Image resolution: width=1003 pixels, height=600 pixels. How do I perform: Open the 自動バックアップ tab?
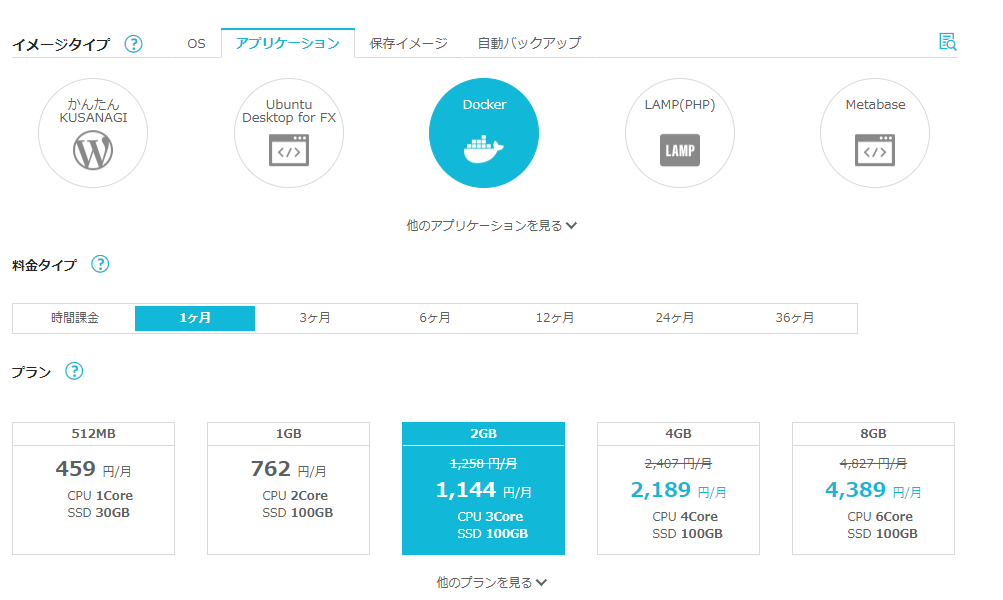pos(528,43)
